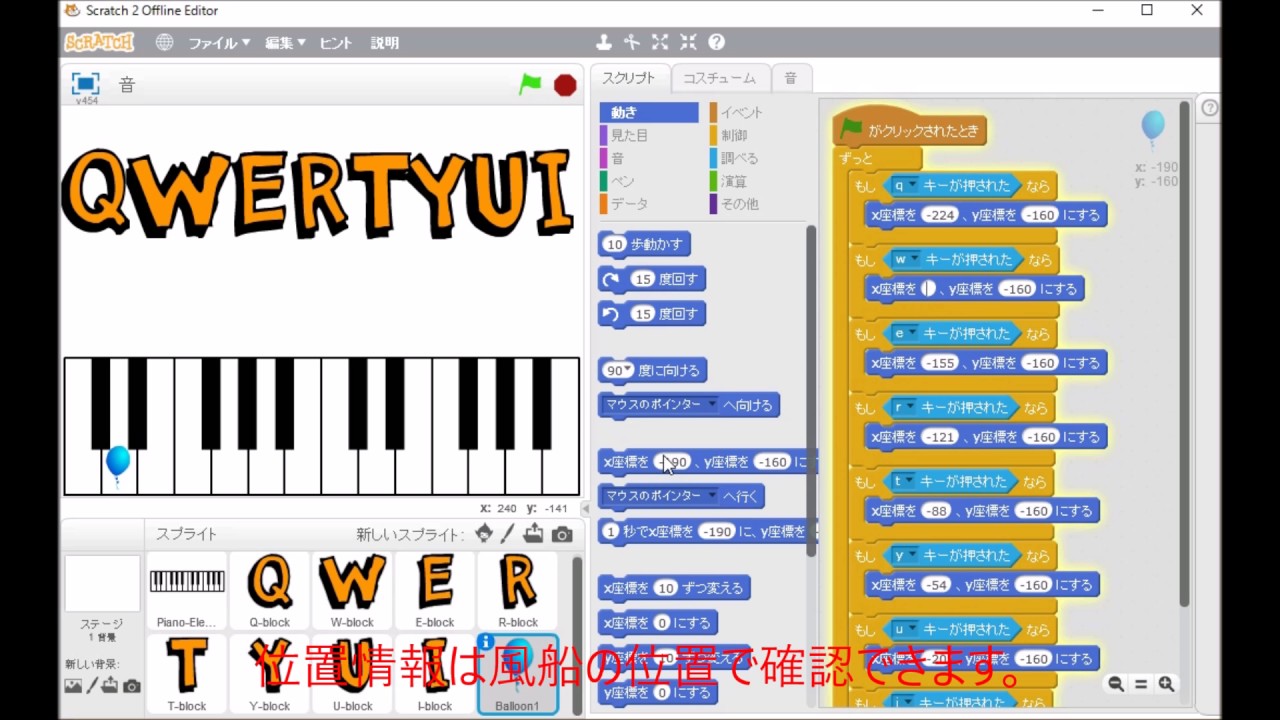Screen dimensions: 1280x720
Task: Open the language globe menu
Action: coord(164,43)
